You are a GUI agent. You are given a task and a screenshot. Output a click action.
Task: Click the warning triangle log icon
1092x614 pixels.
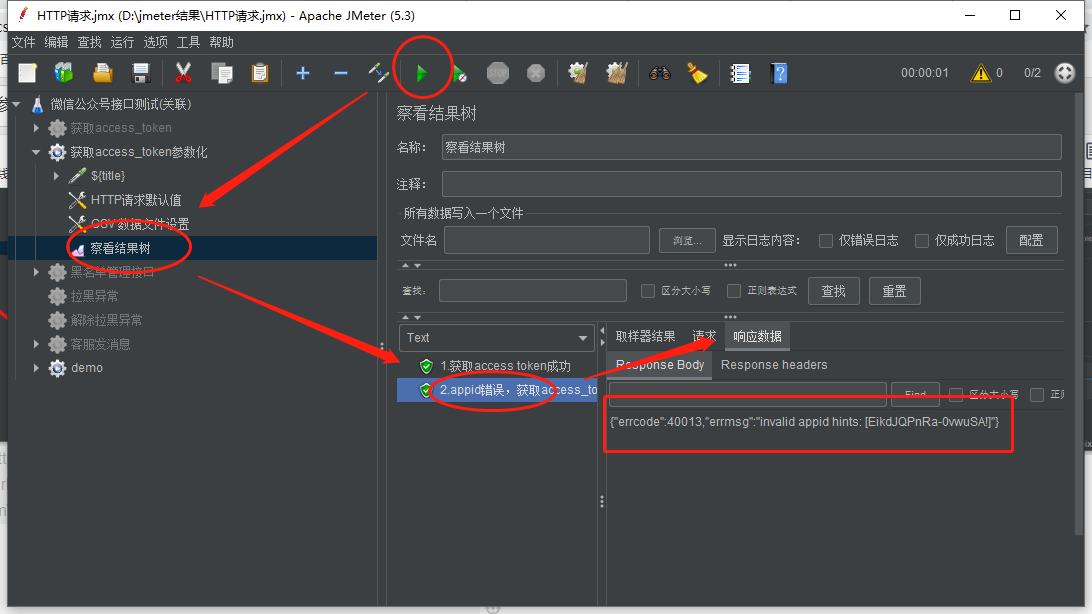[981, 73]
